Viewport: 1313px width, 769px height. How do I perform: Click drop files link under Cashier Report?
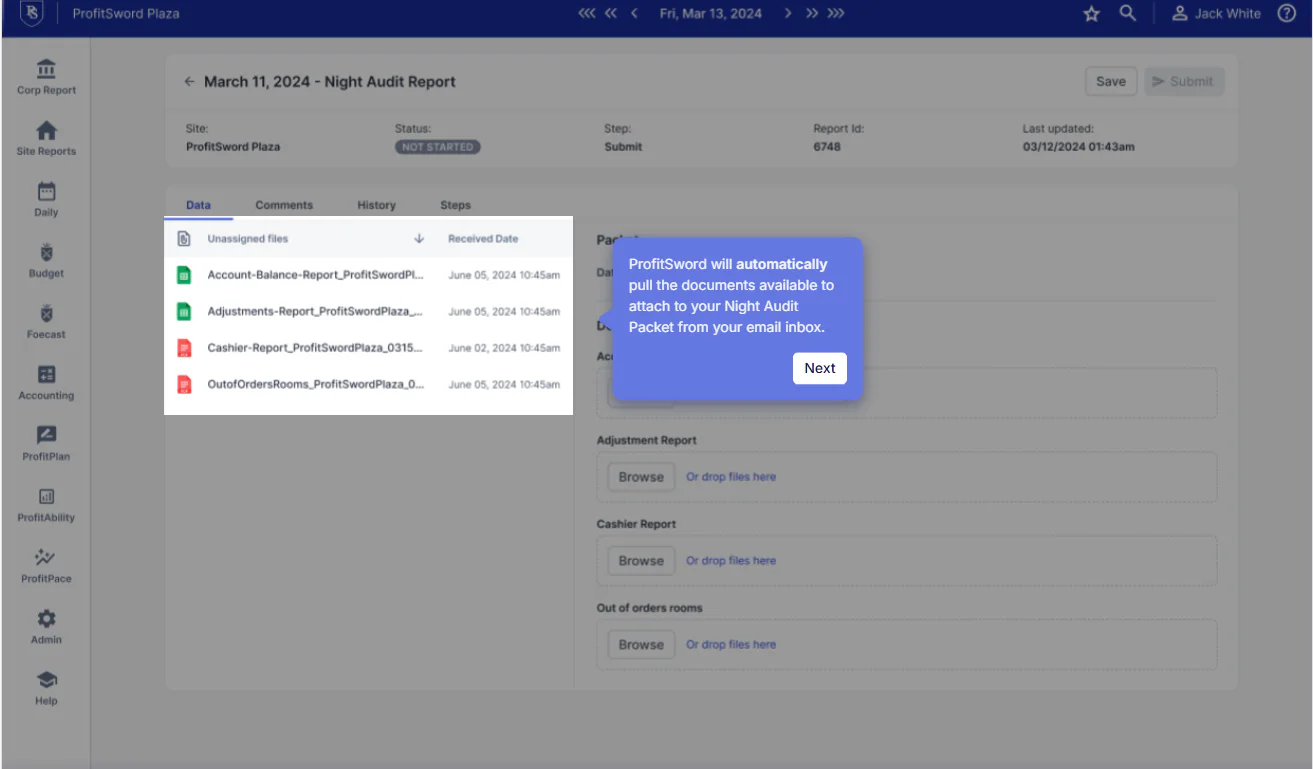click(x=731, y=561)
